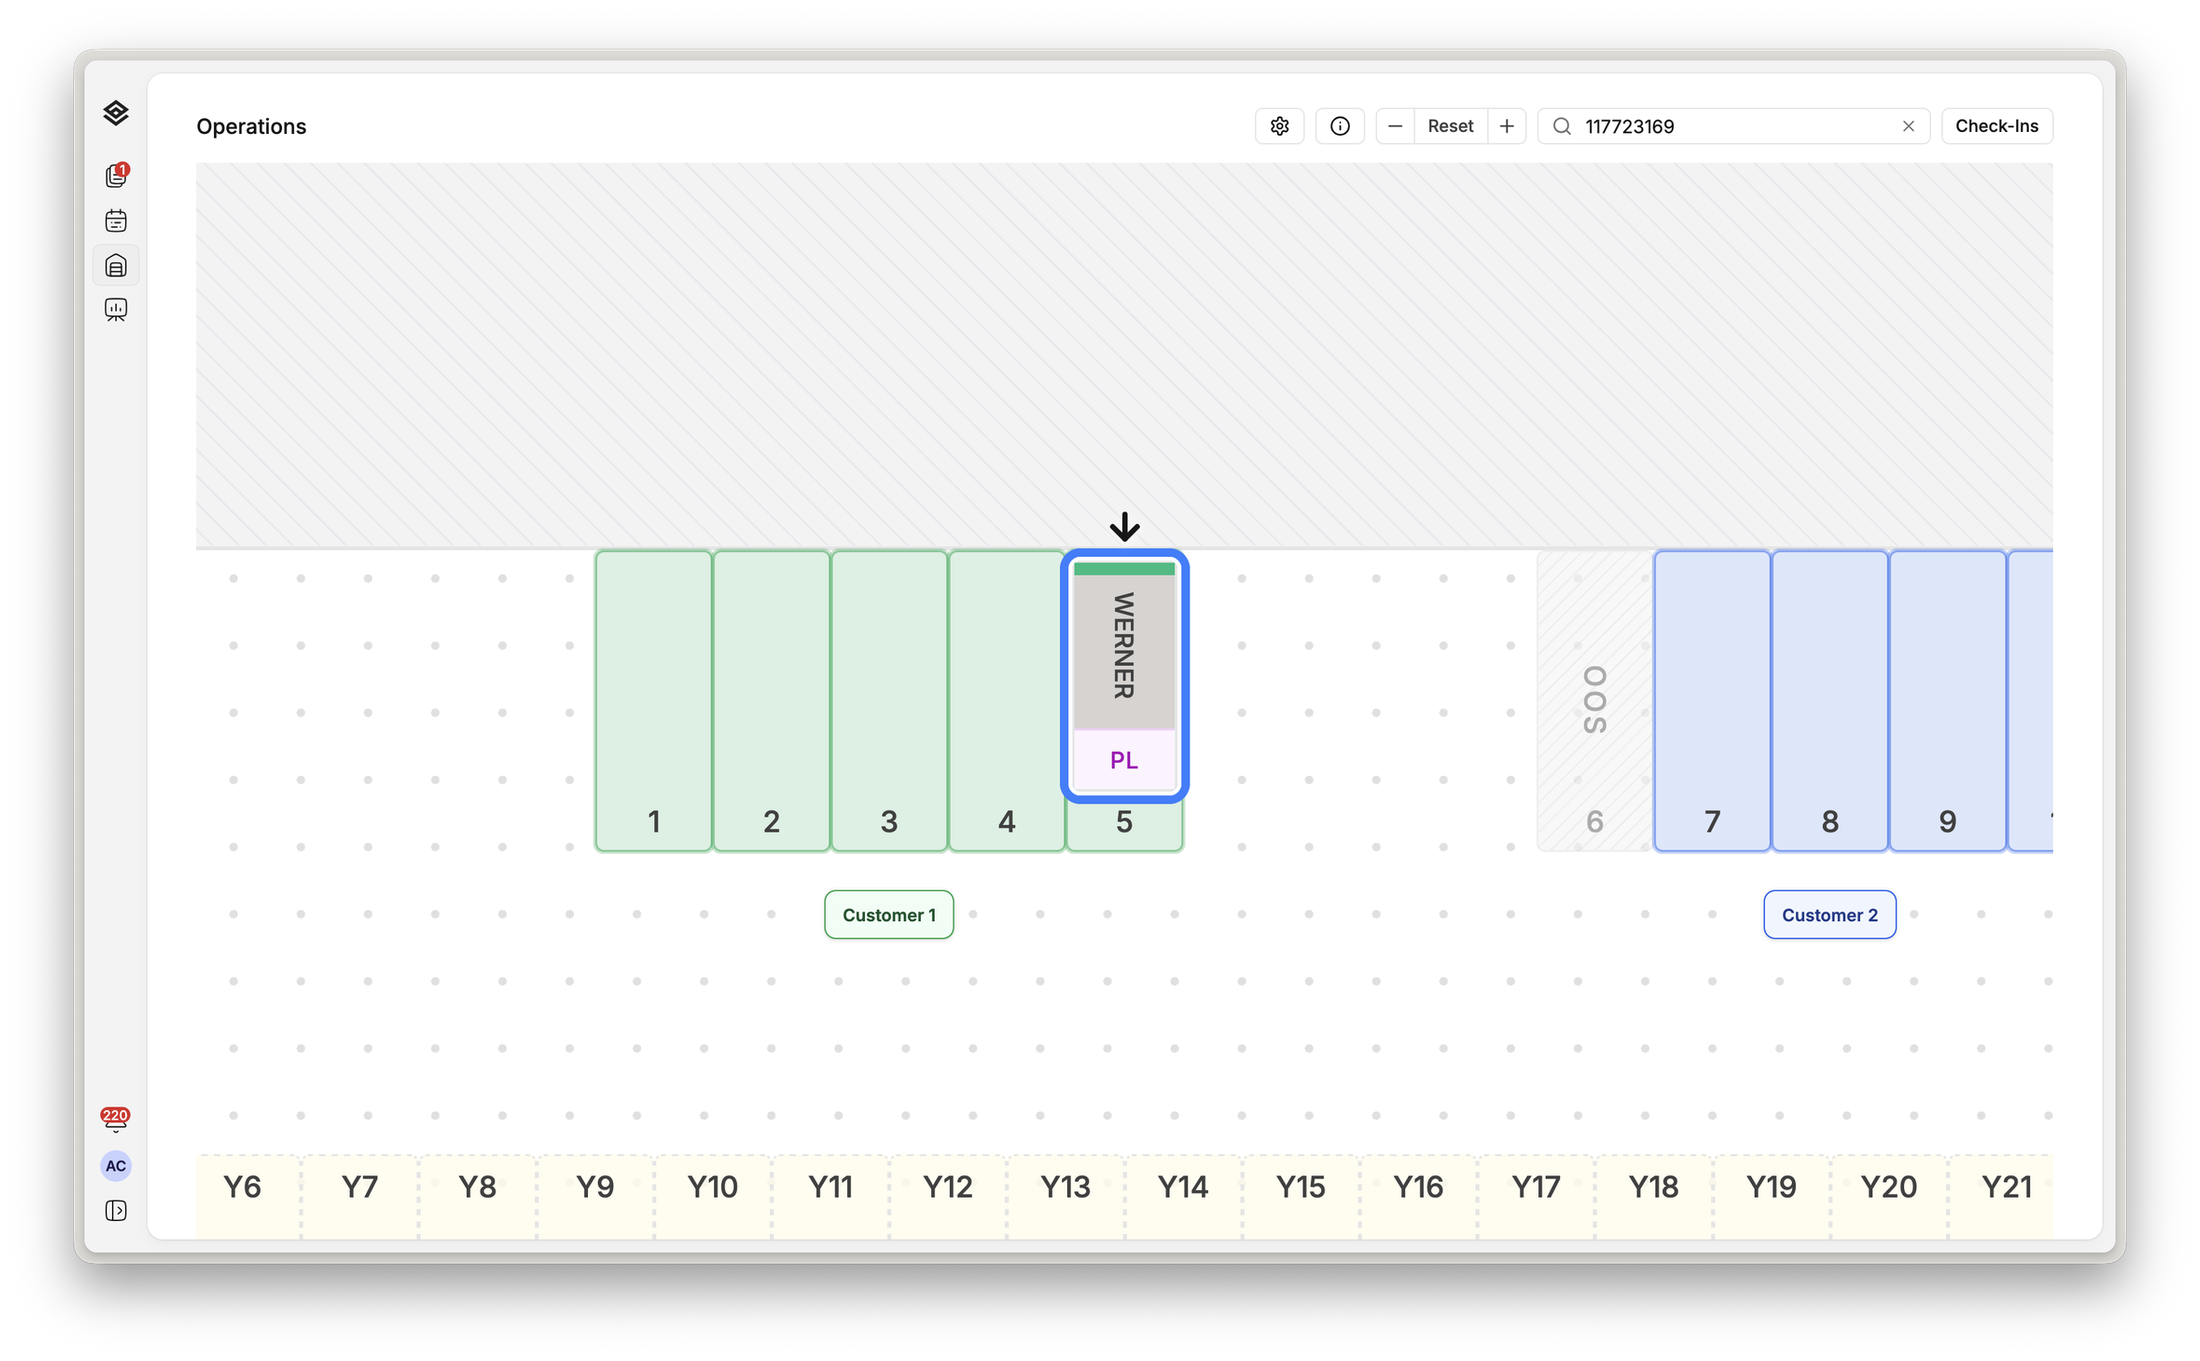Zoom out with the minus button
Viewport: 2200px width, 1361px height.
pos(1395,126)
